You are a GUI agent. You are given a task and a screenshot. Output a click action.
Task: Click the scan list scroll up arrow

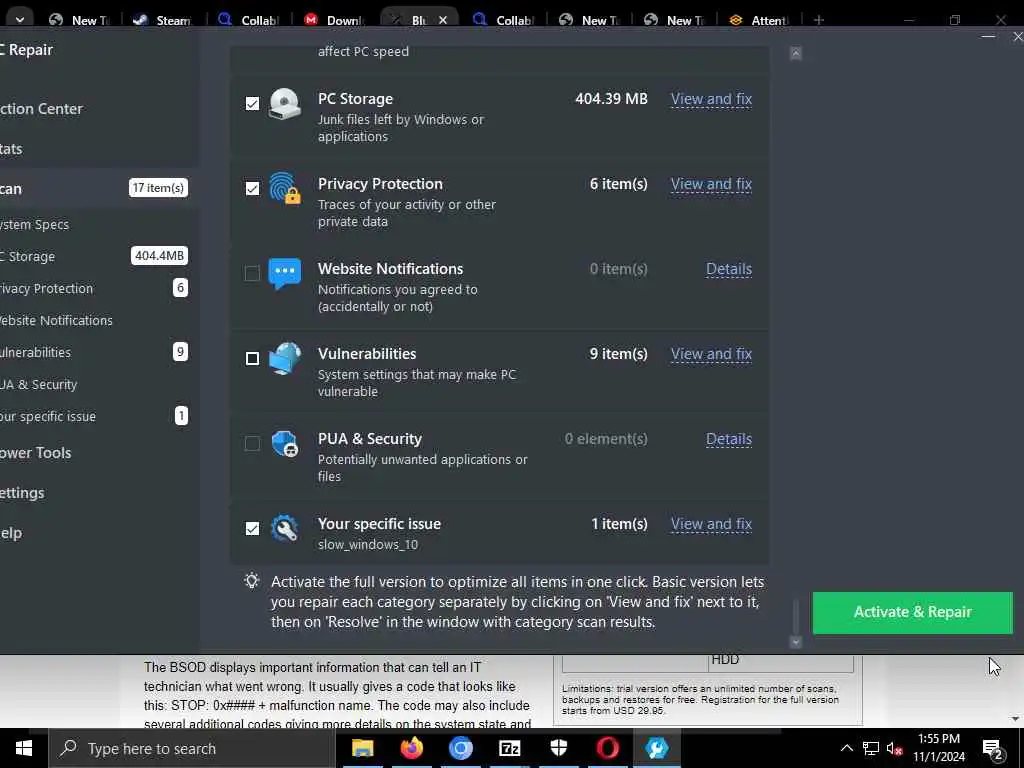pyautogui.click(x=795, y=54)
